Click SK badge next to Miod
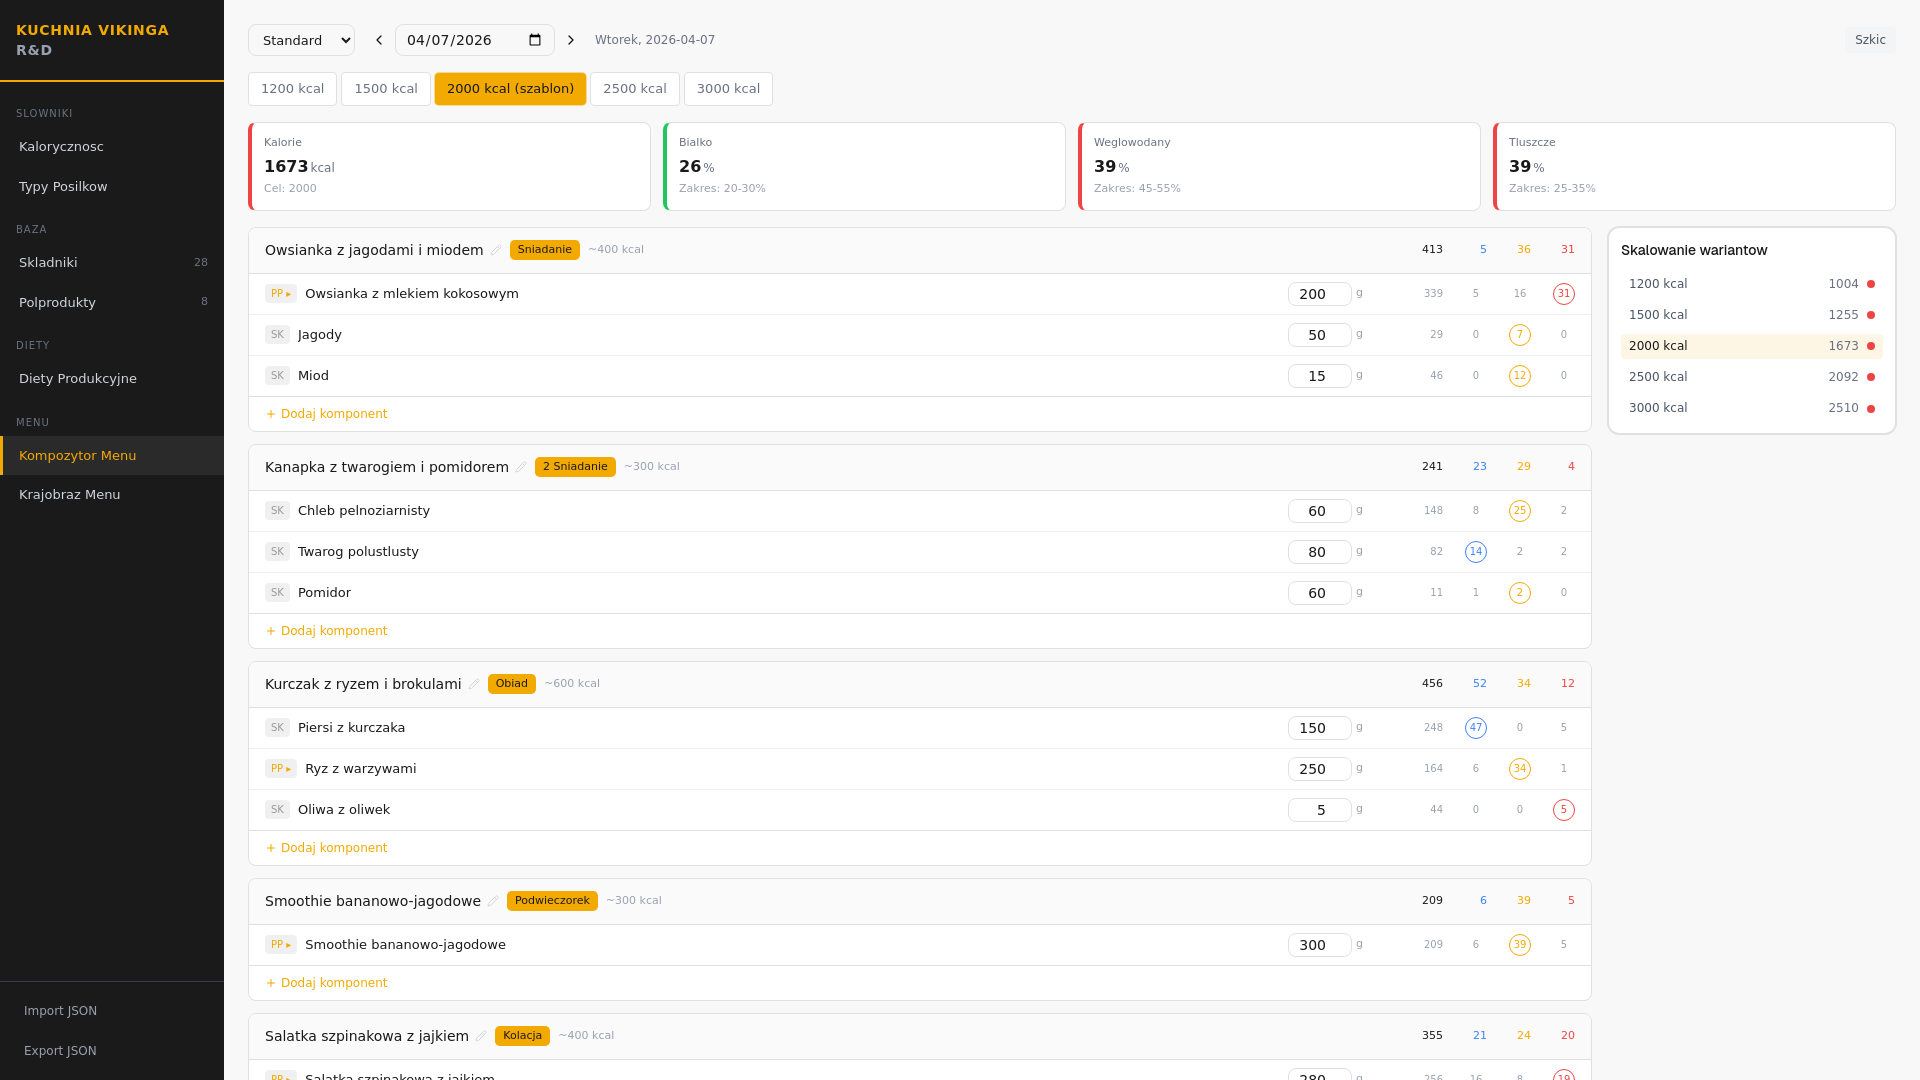Image resolution: width=1920 pixels, height=1080 pixels. 277,376
